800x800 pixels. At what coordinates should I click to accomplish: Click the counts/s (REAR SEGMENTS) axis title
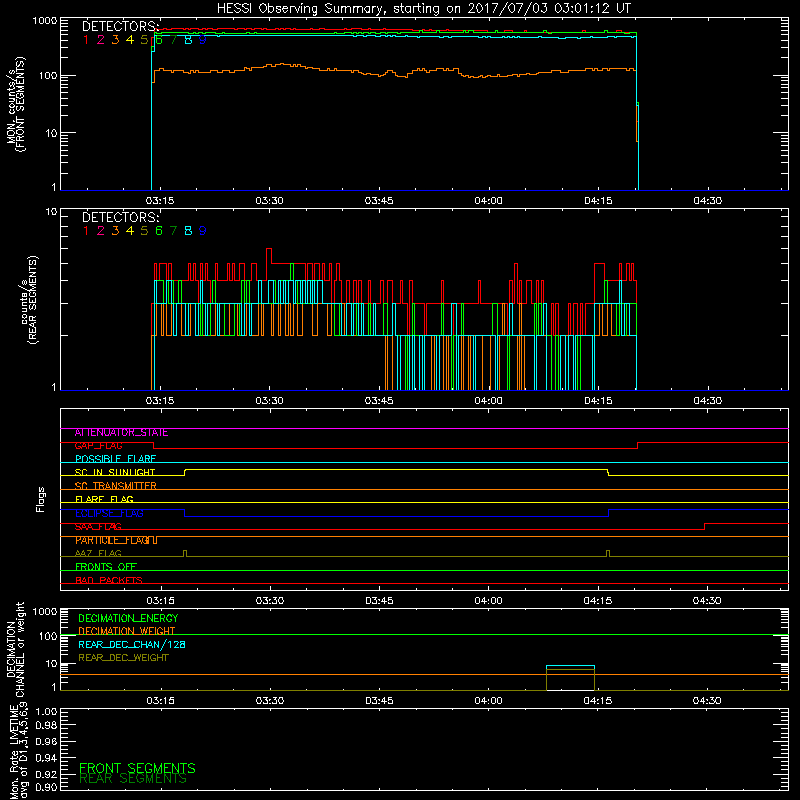click(x=29, y=301)
